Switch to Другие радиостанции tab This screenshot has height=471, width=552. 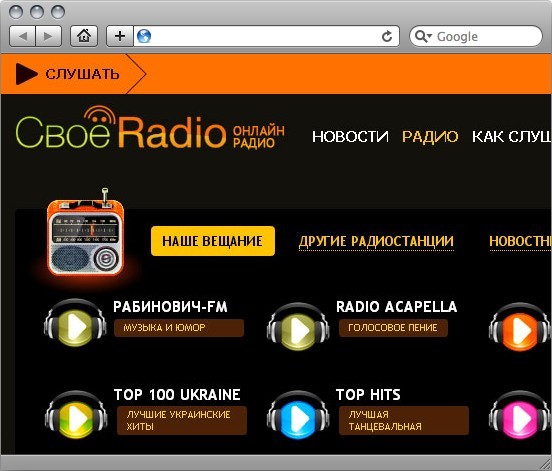click(x=376, y=241)
